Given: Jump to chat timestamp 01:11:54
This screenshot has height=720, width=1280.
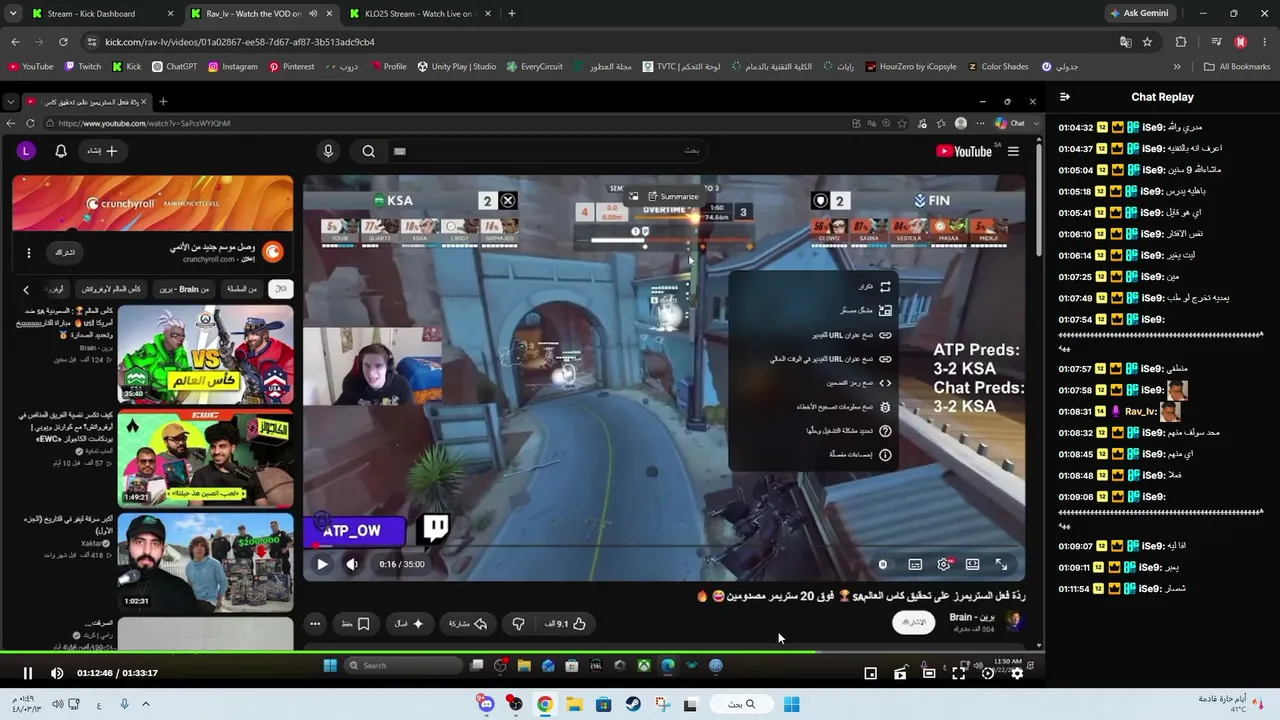Looking at the screenshot, I should pos(1075,589).
